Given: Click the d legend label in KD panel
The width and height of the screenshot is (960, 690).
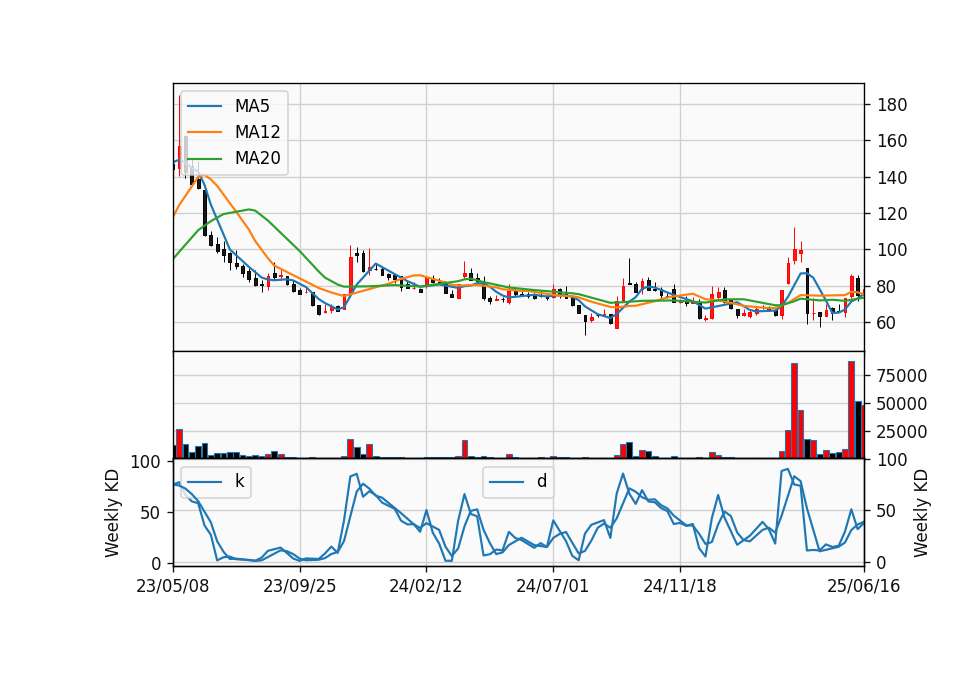Looking at the screenshot, I should tap(542, 481).
